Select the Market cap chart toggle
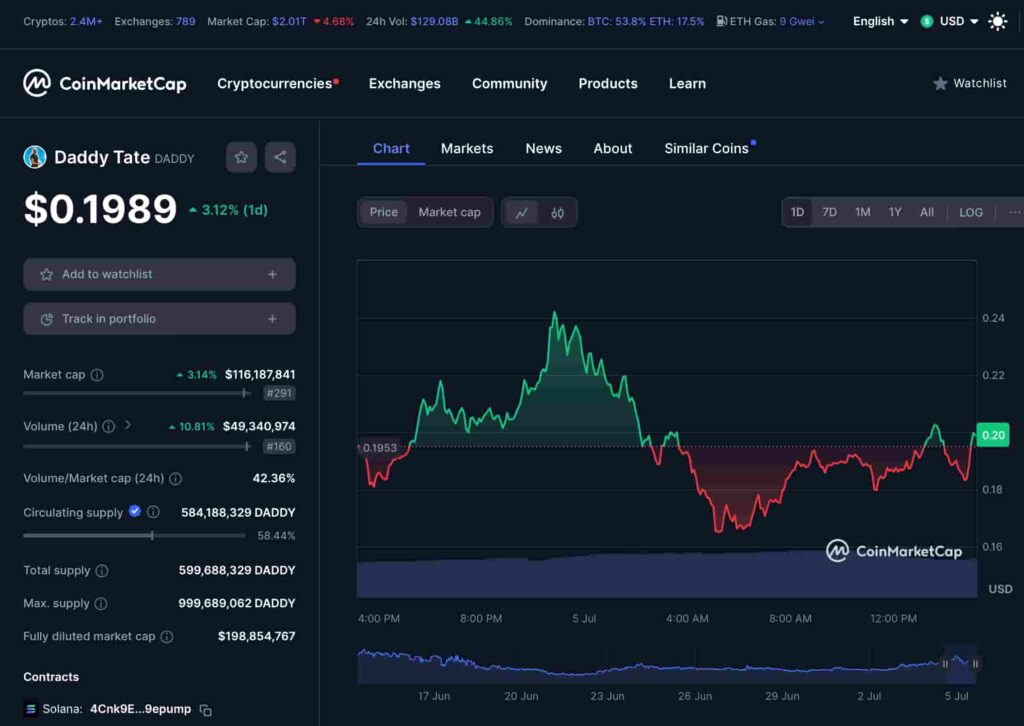 [449, 212]
